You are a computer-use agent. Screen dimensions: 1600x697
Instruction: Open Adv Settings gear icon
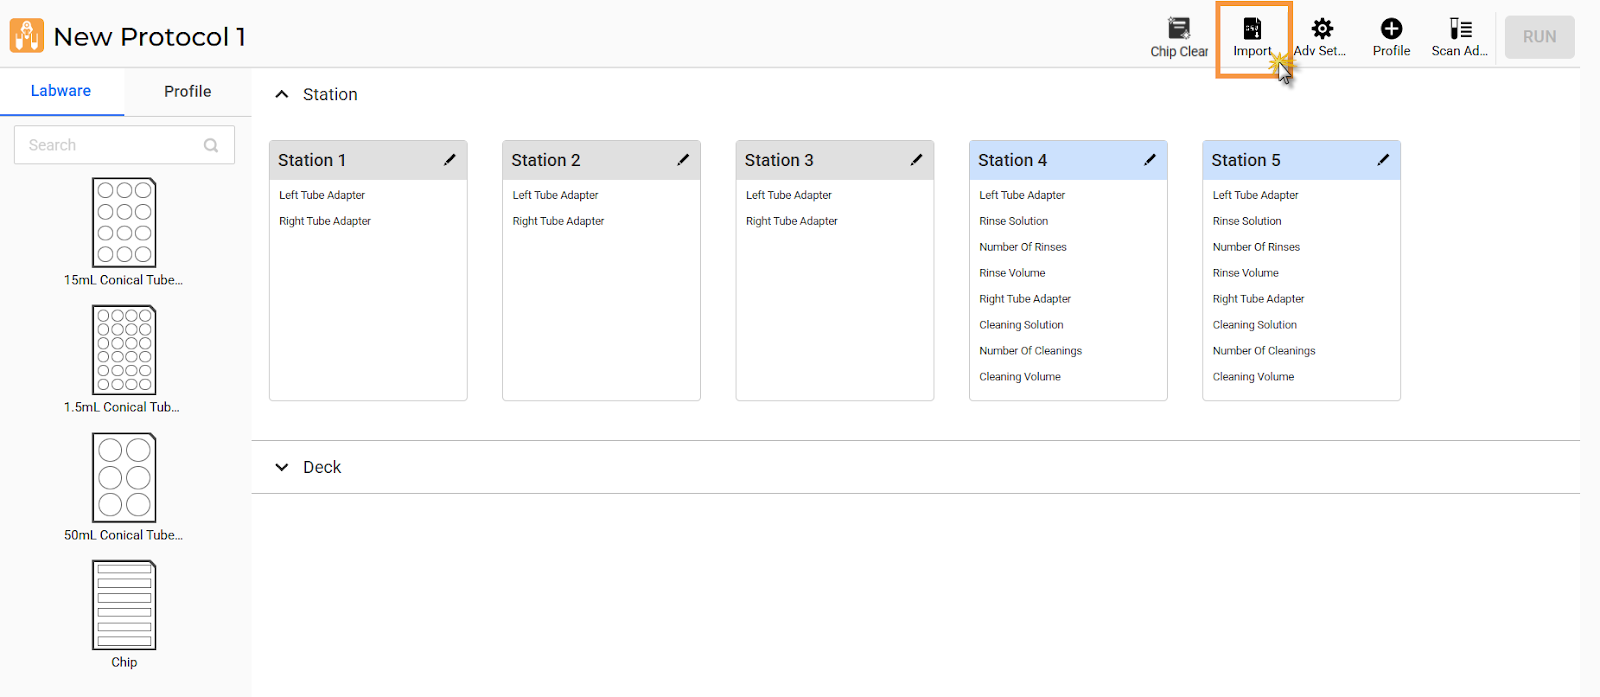point(1322,29)
